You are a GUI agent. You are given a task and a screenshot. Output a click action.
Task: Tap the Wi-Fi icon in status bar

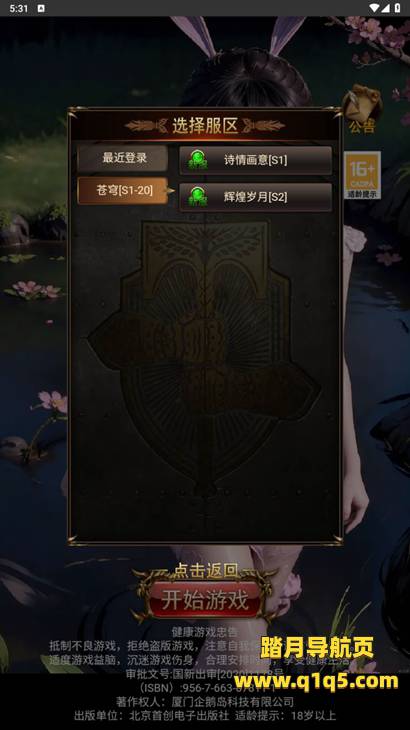pyautogui.click(x=374, y=8)
